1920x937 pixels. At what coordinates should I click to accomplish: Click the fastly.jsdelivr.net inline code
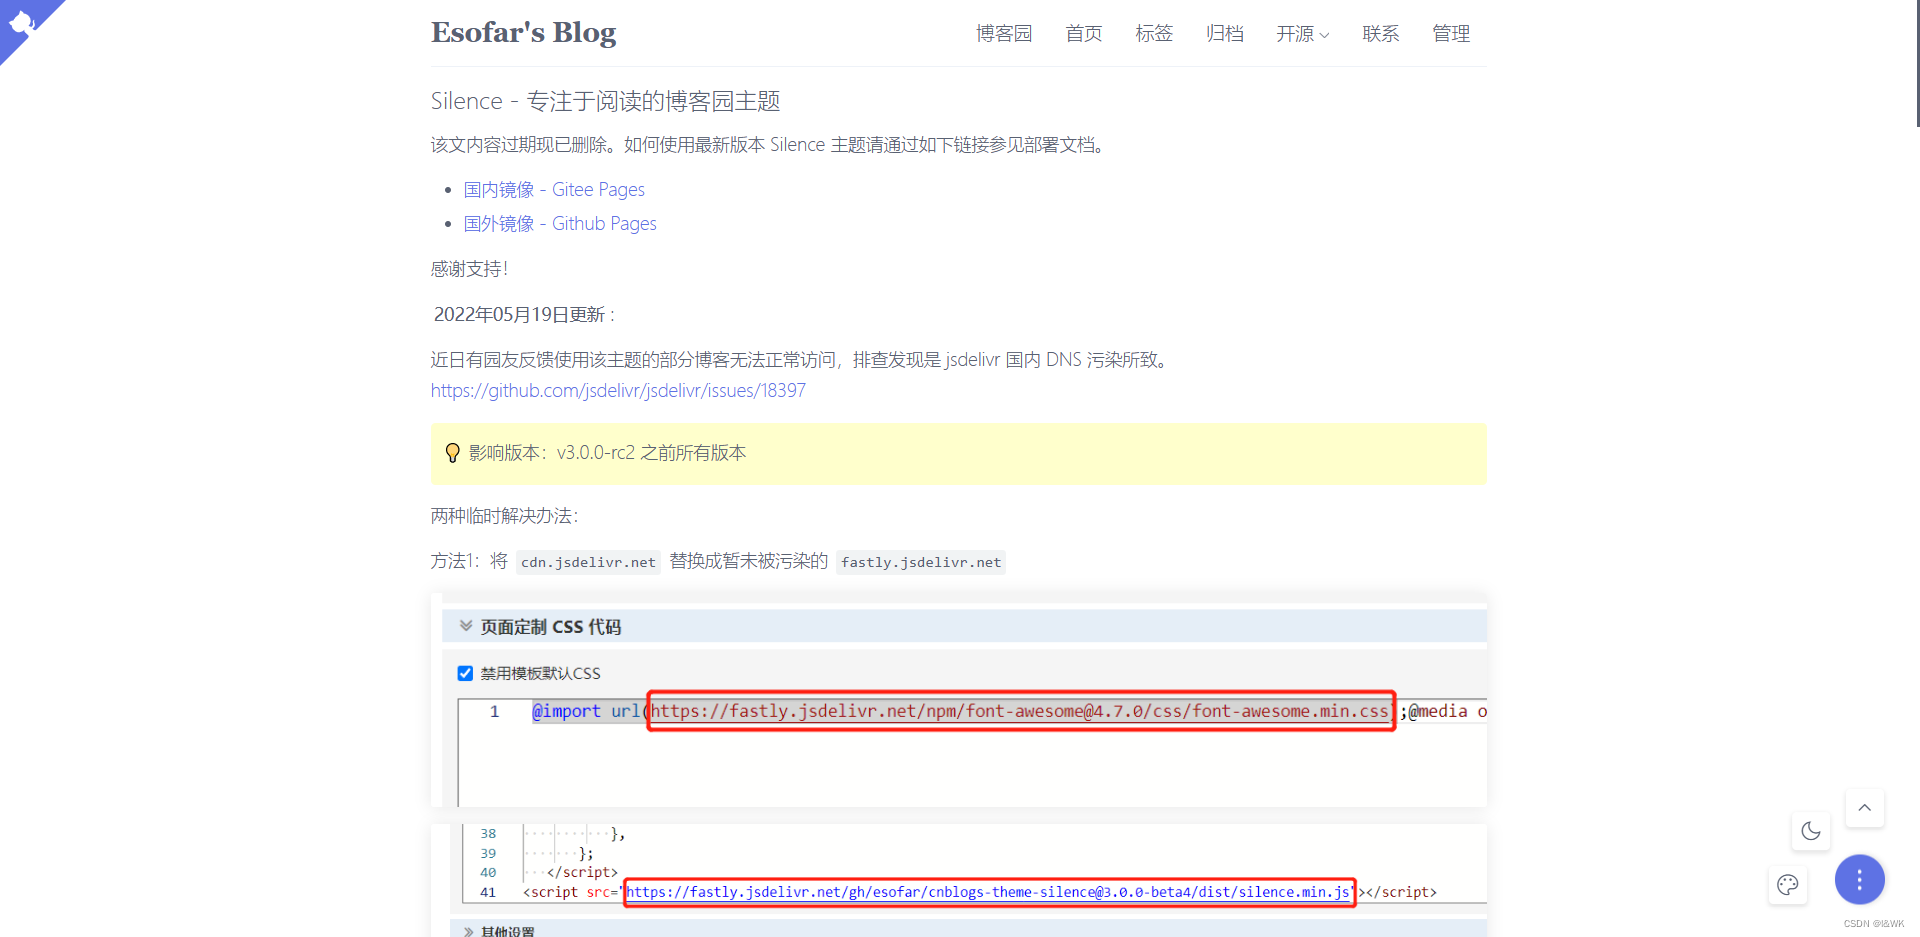click(921, 562)
